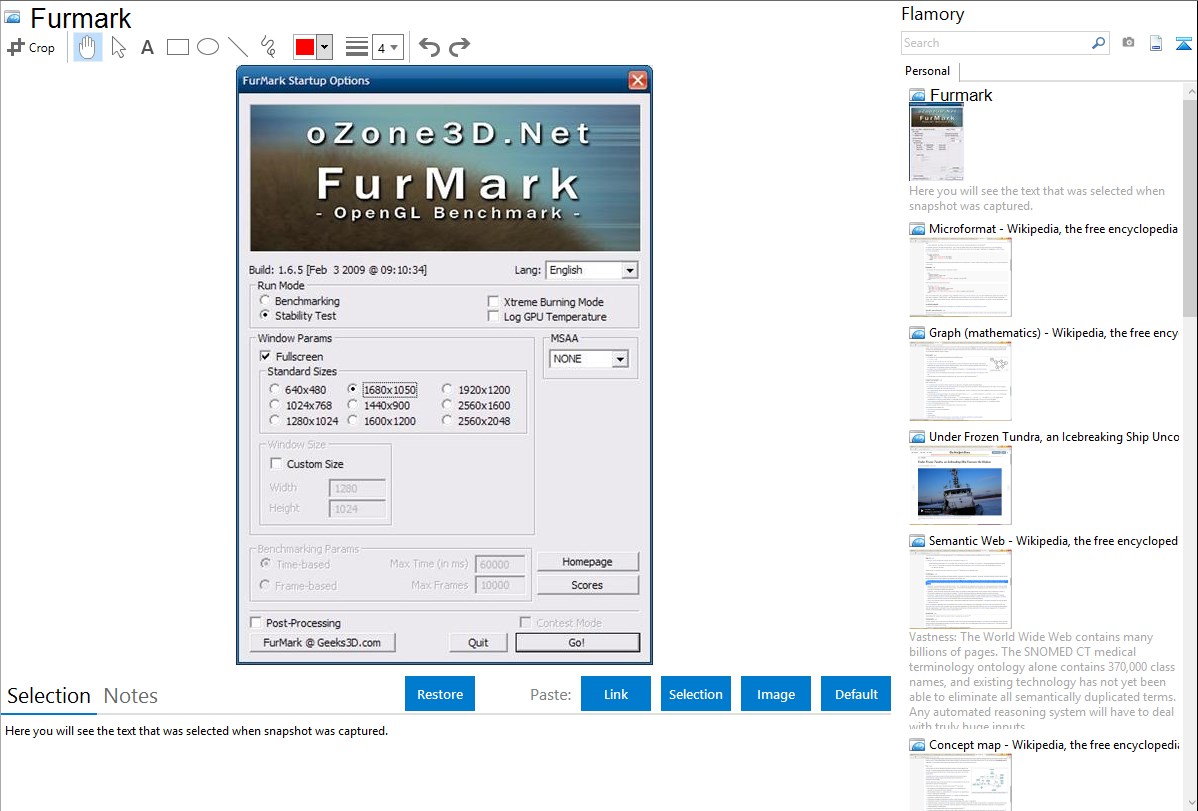The height and width of the screenshot is (811, 1198).
Task: Choose the text annotation tool
Action: click(147, 47)
